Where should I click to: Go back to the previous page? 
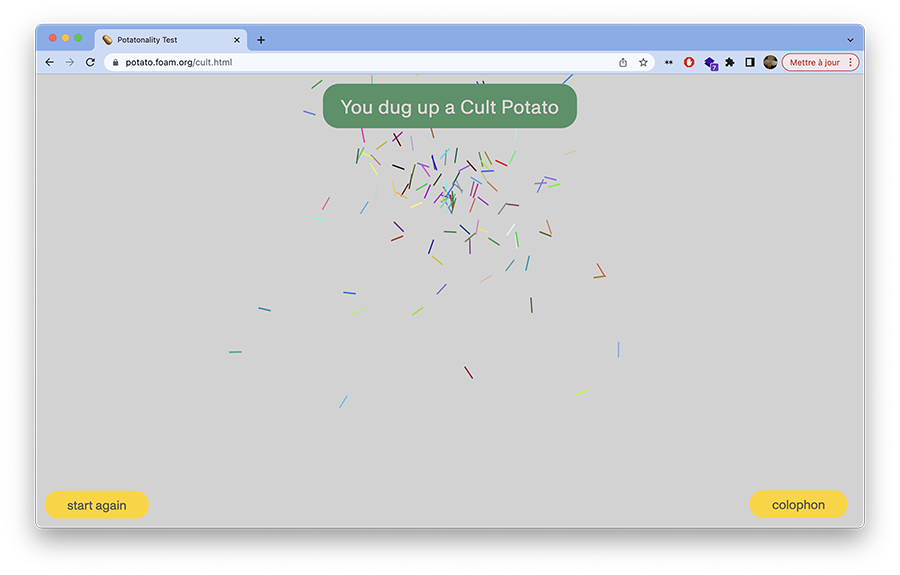coord(50,62)
